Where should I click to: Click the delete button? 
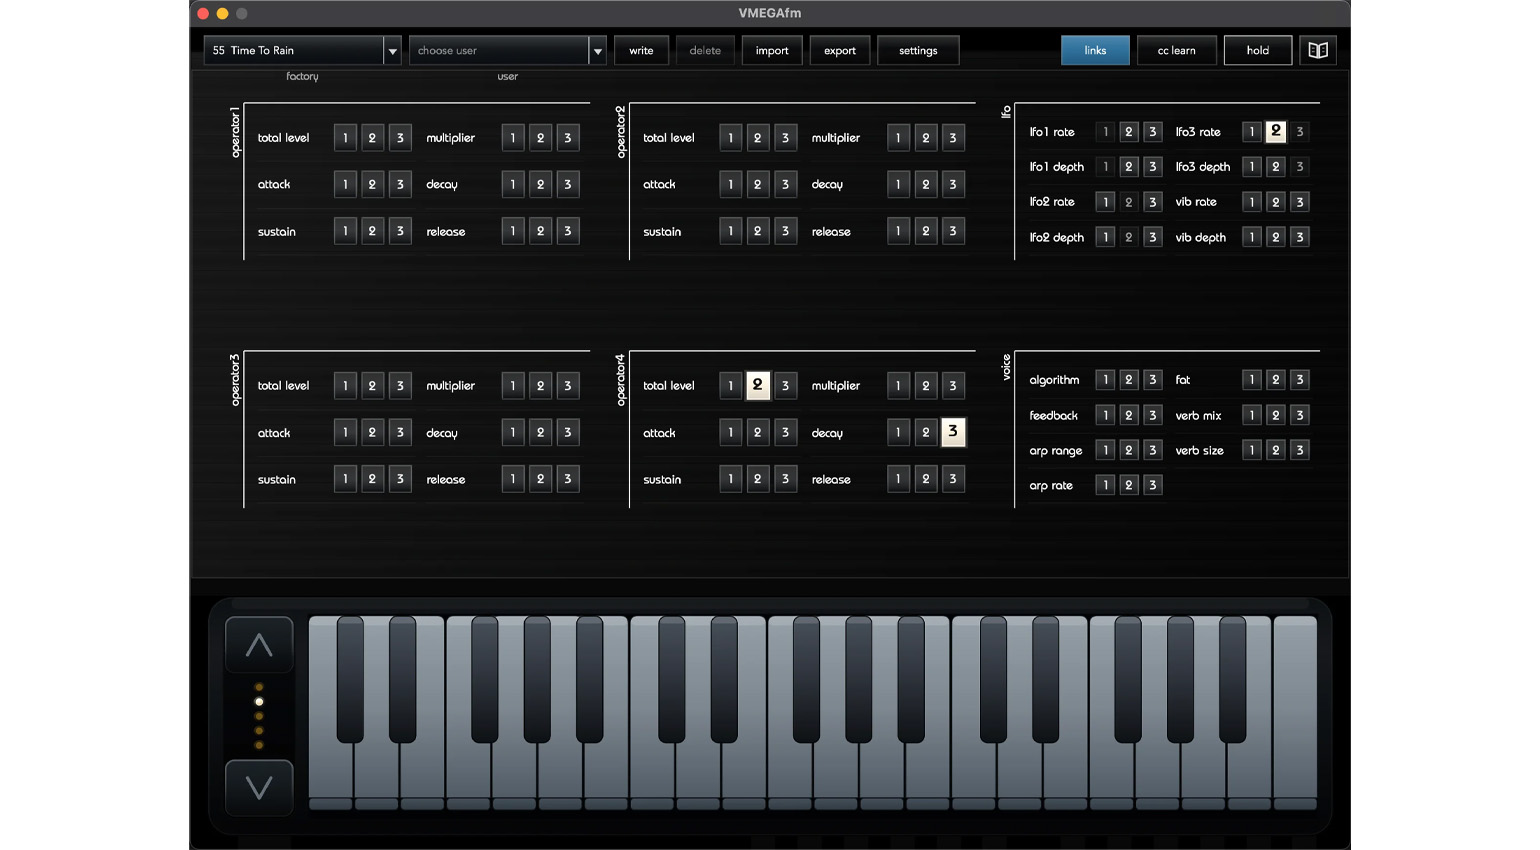[x=705, y=51]
